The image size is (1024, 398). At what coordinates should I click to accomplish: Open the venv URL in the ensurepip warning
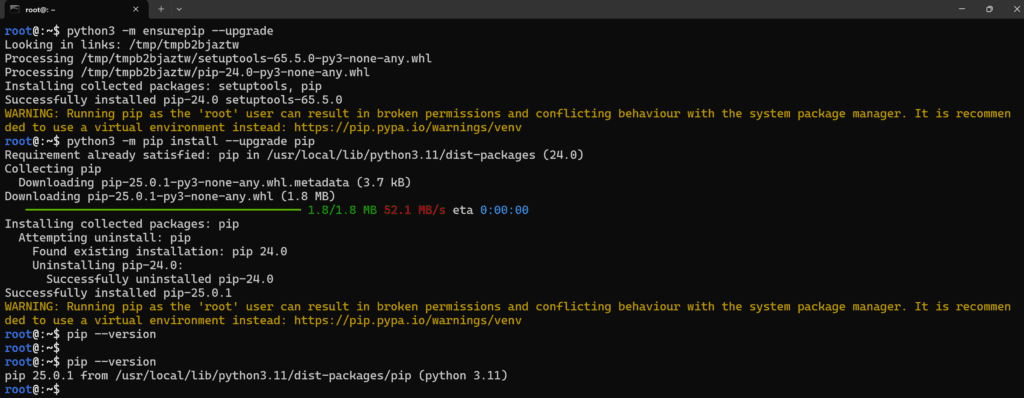408,127
